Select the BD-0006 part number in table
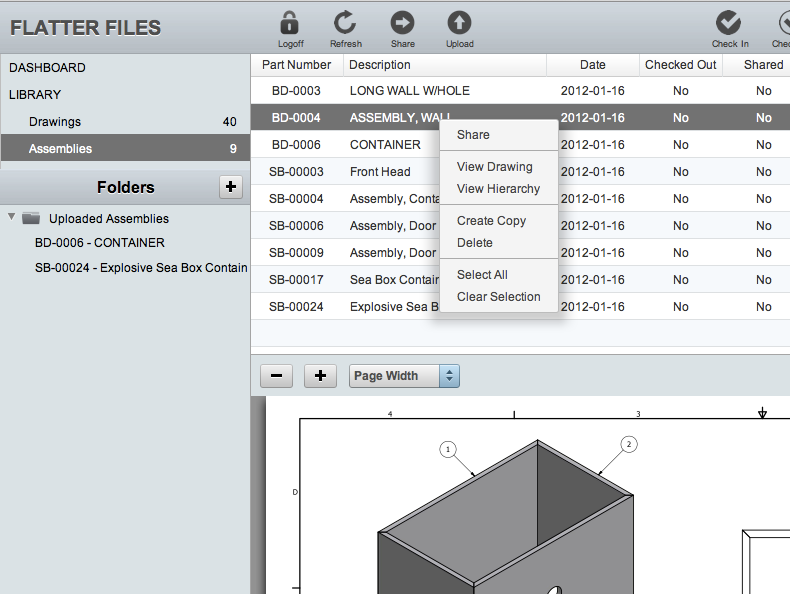 click(x=296, y=145)
